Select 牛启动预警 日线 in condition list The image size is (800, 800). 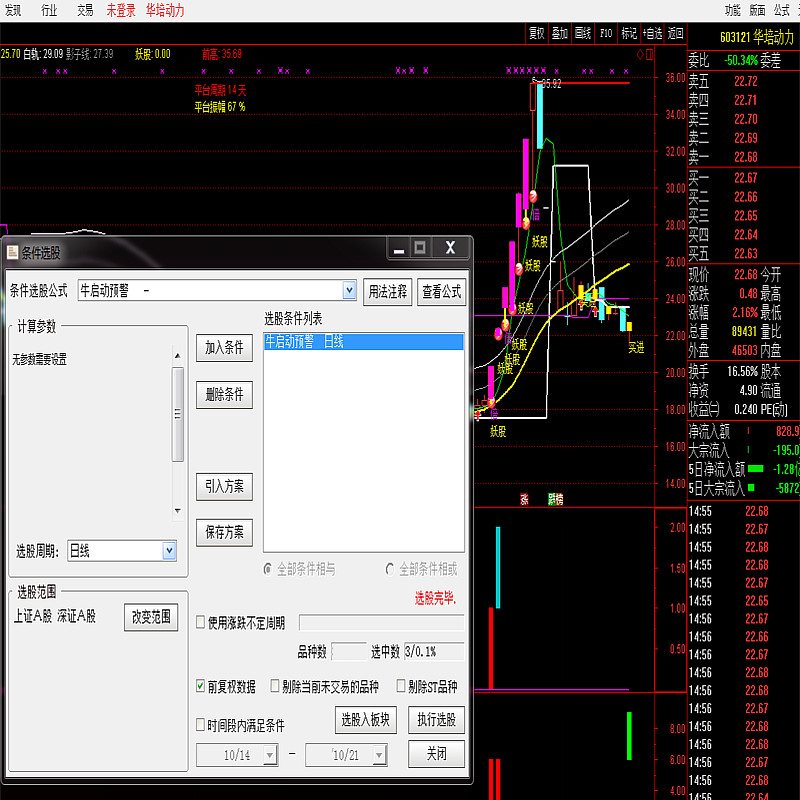(363, 342)
